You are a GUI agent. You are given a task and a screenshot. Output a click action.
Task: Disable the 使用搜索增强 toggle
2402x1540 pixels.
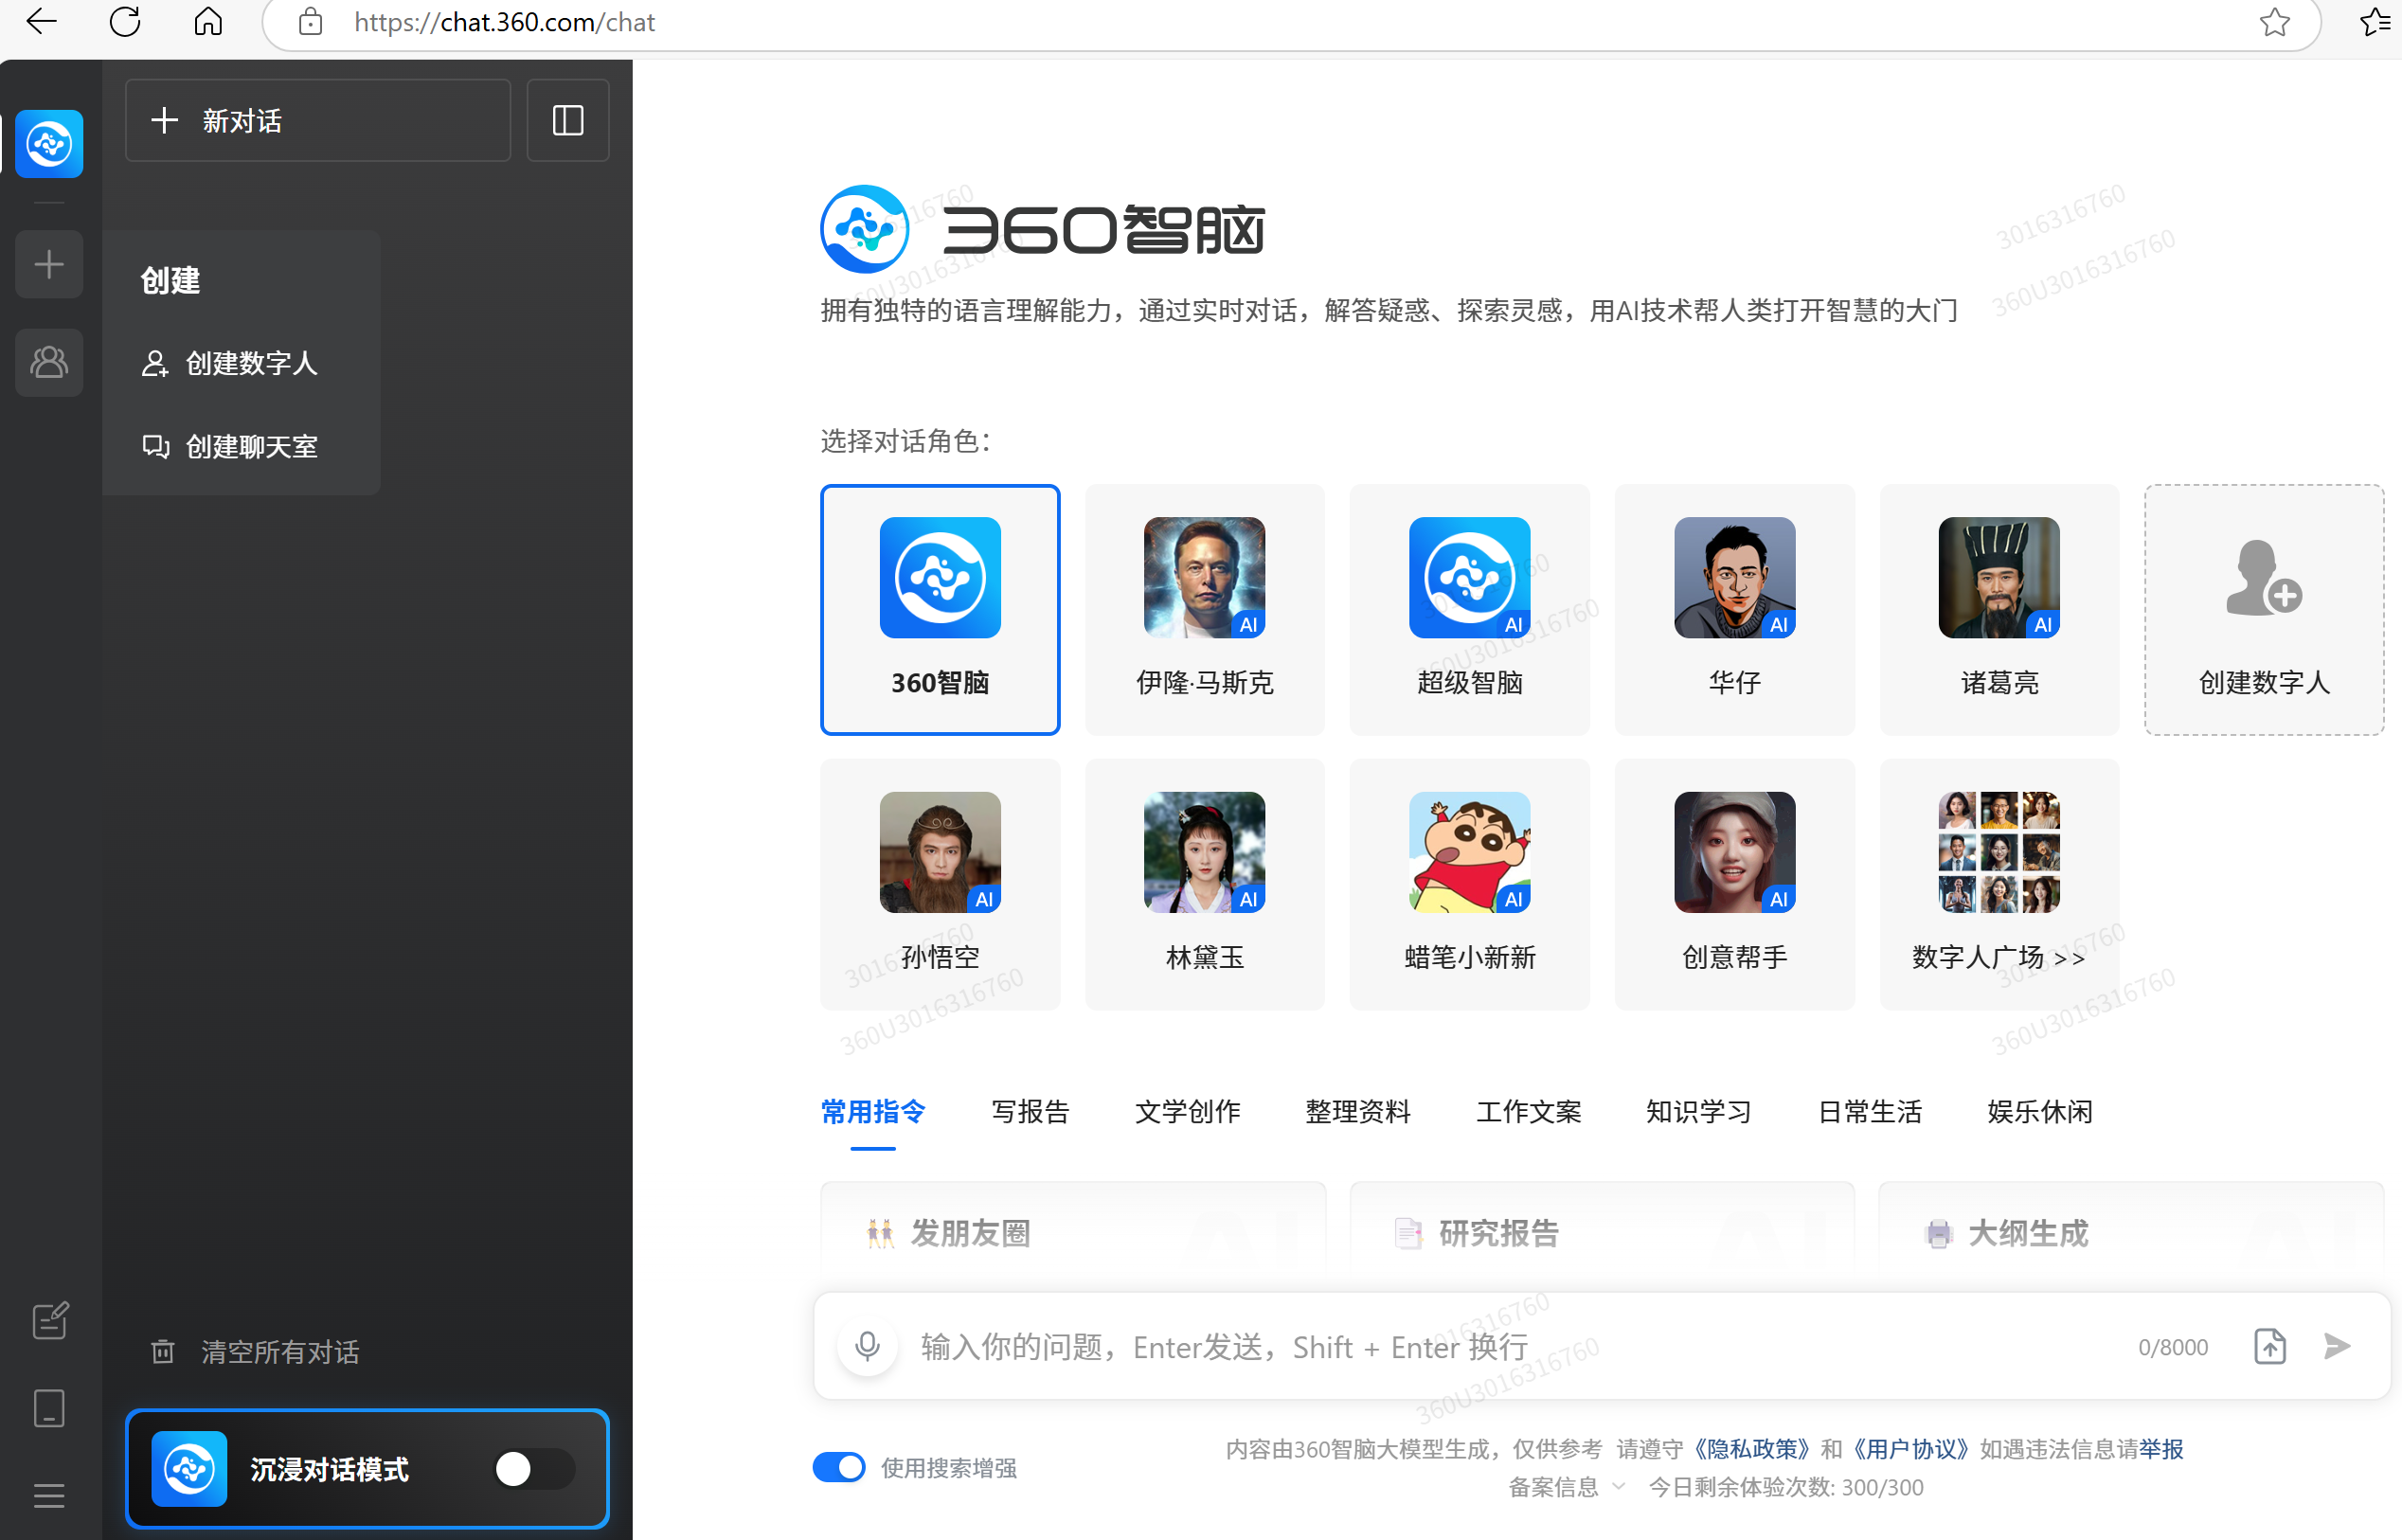coord(838,1467)
